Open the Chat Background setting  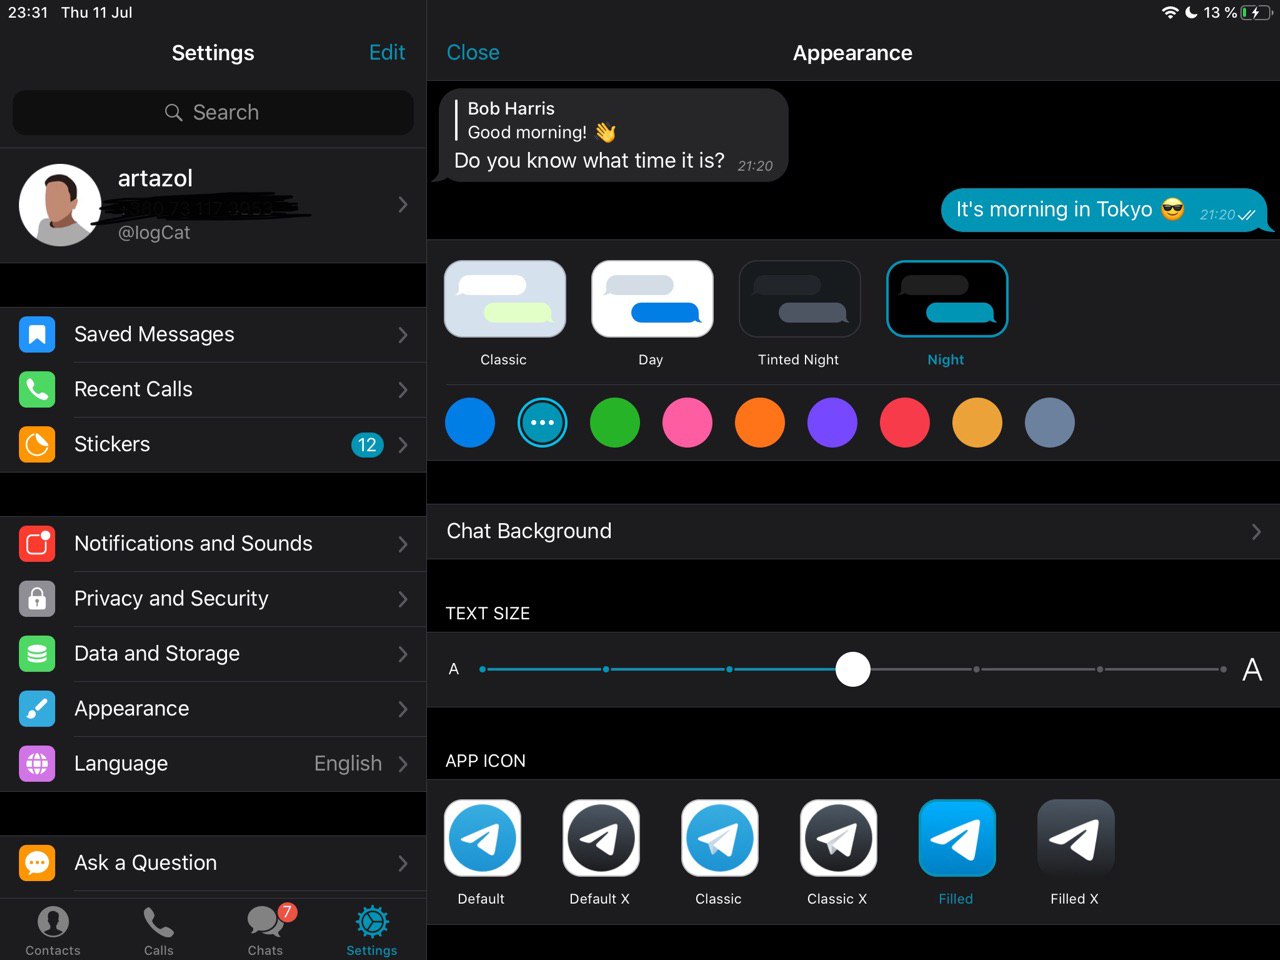(853, 531)
